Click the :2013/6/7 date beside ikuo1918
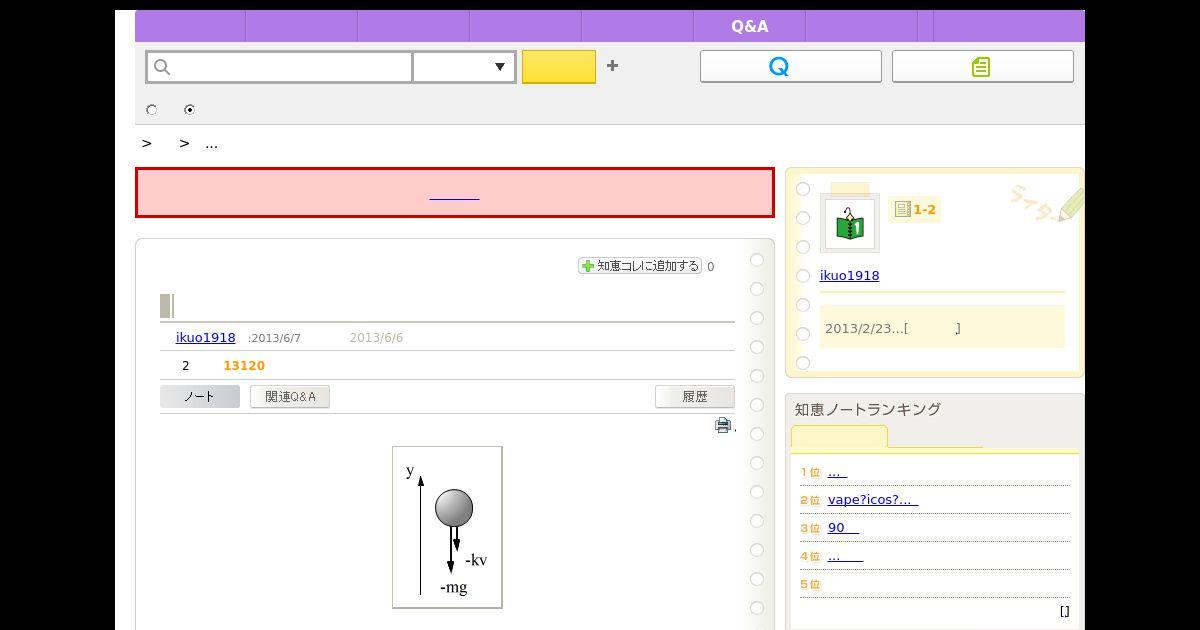The height and width of the screenshot is (630, 1200). pos(274,338)
